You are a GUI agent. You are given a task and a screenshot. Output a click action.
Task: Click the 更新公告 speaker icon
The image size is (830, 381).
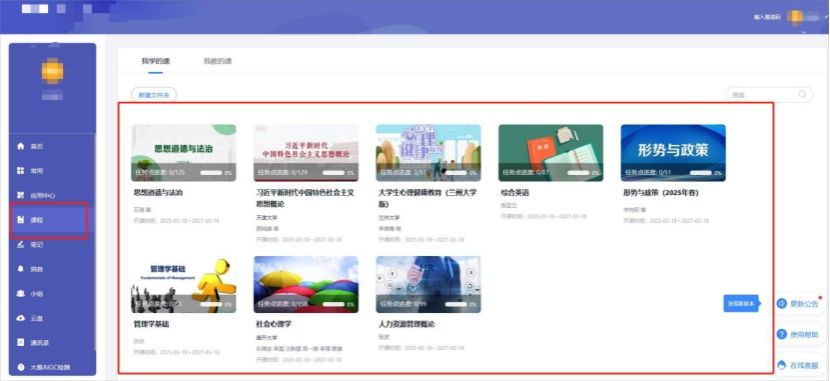[782, 303]
